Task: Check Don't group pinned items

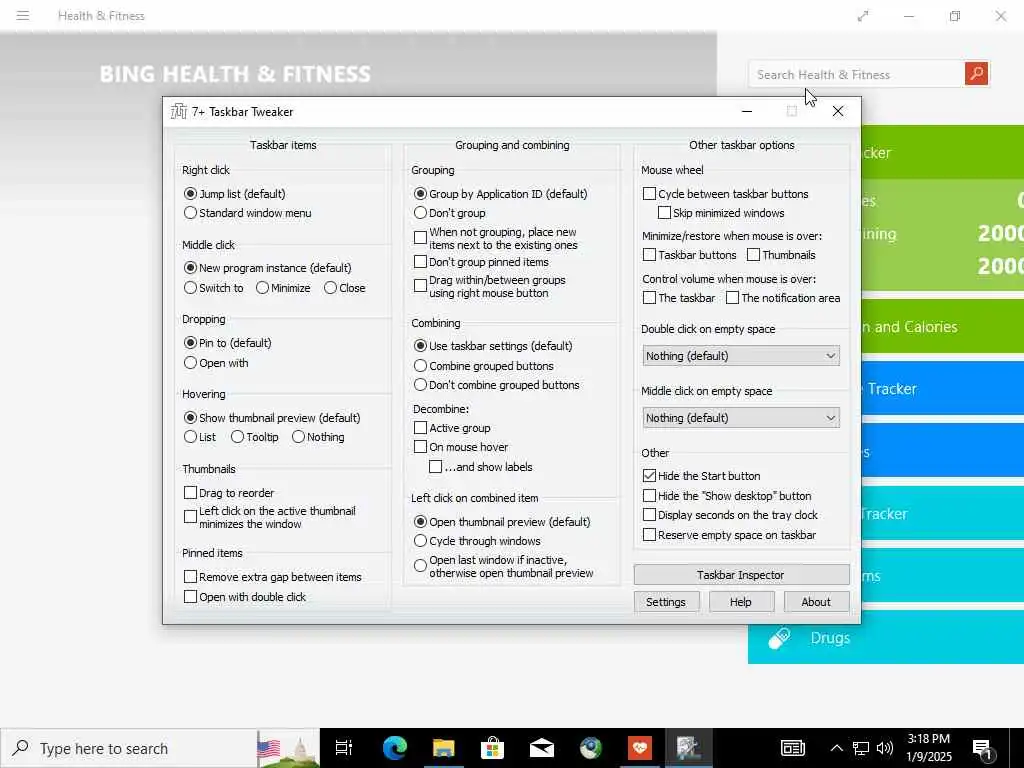Action: (481, 262)
